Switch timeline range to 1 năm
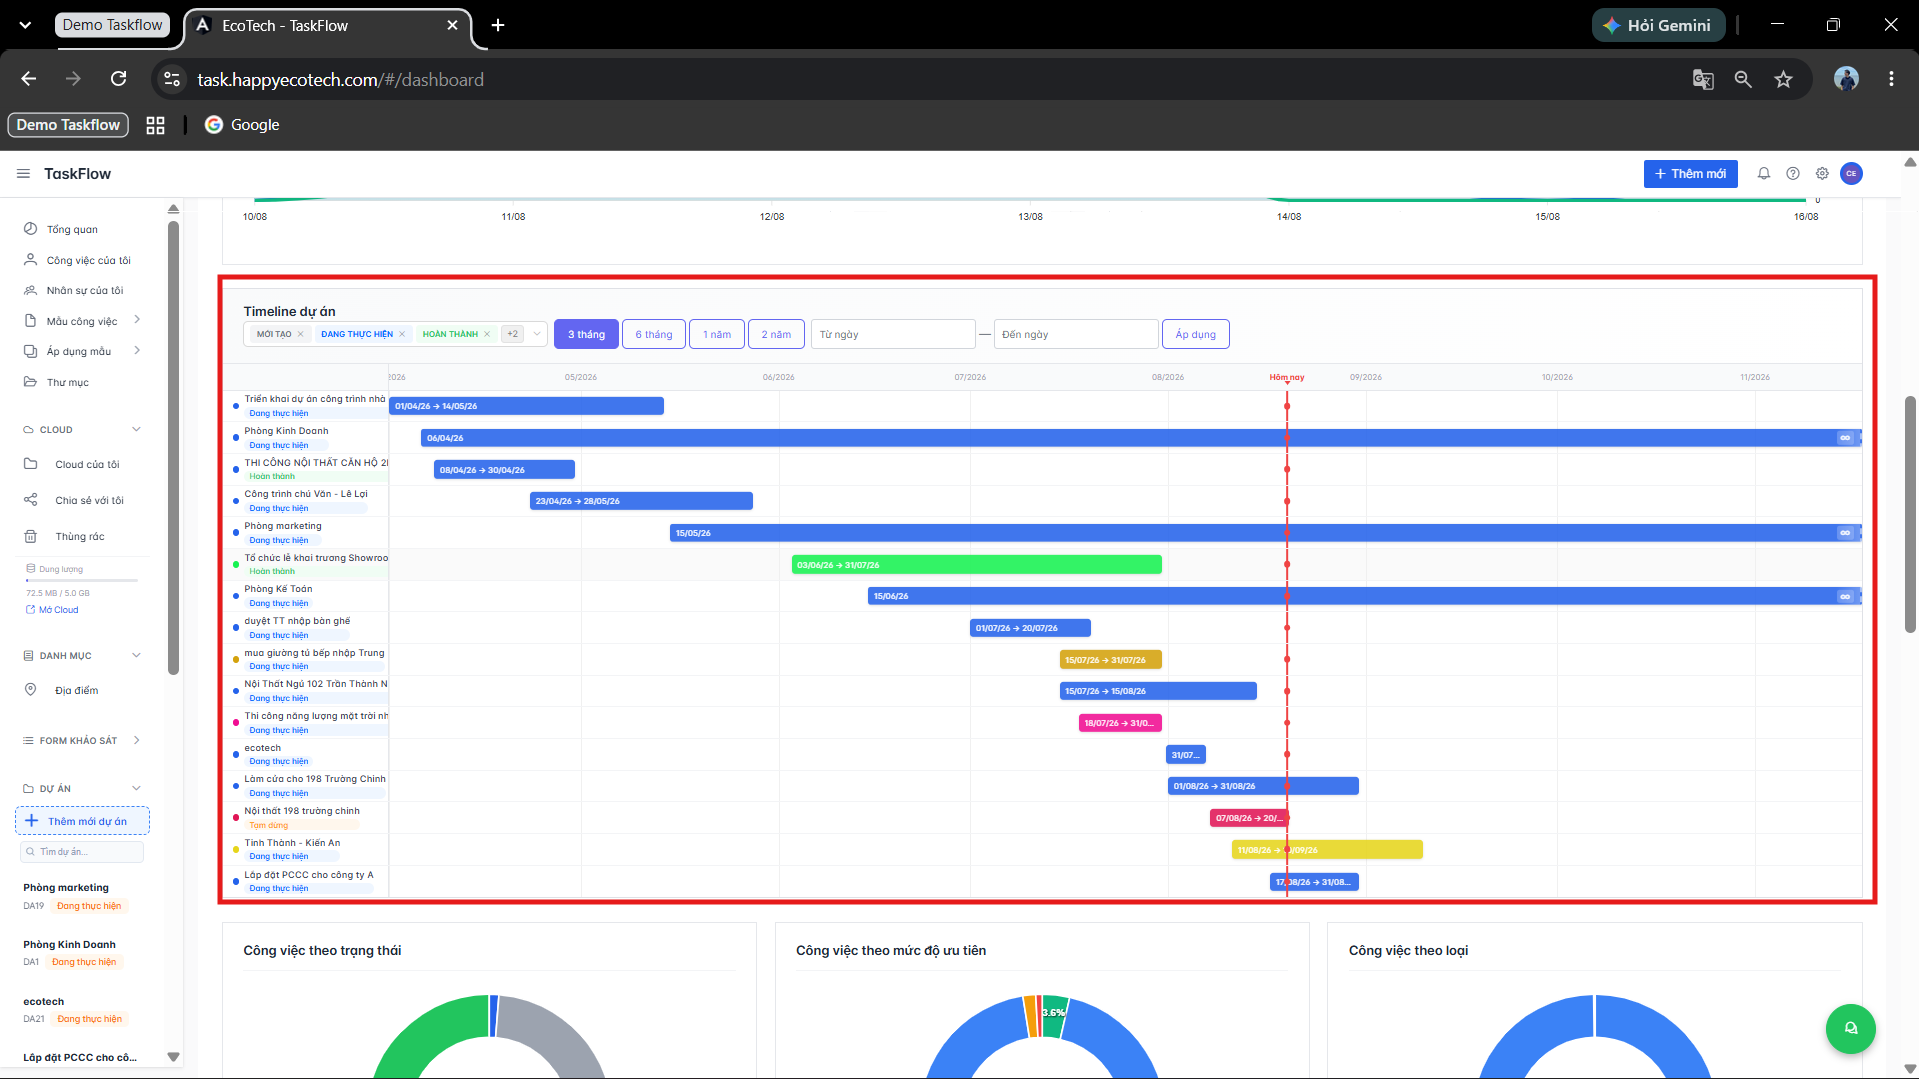 point(717,334)
